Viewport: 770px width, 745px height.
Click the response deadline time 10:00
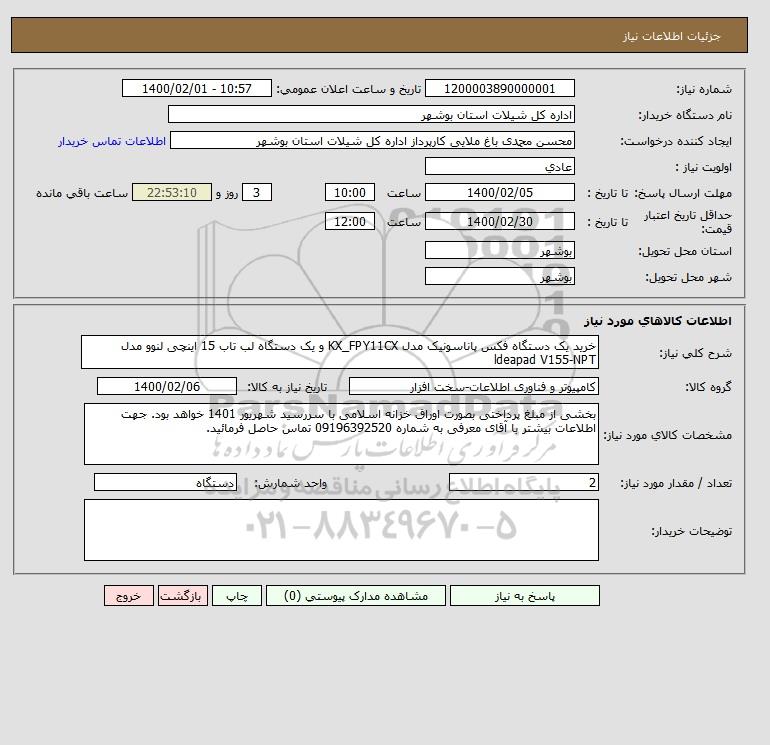click(x=350, y=193)
